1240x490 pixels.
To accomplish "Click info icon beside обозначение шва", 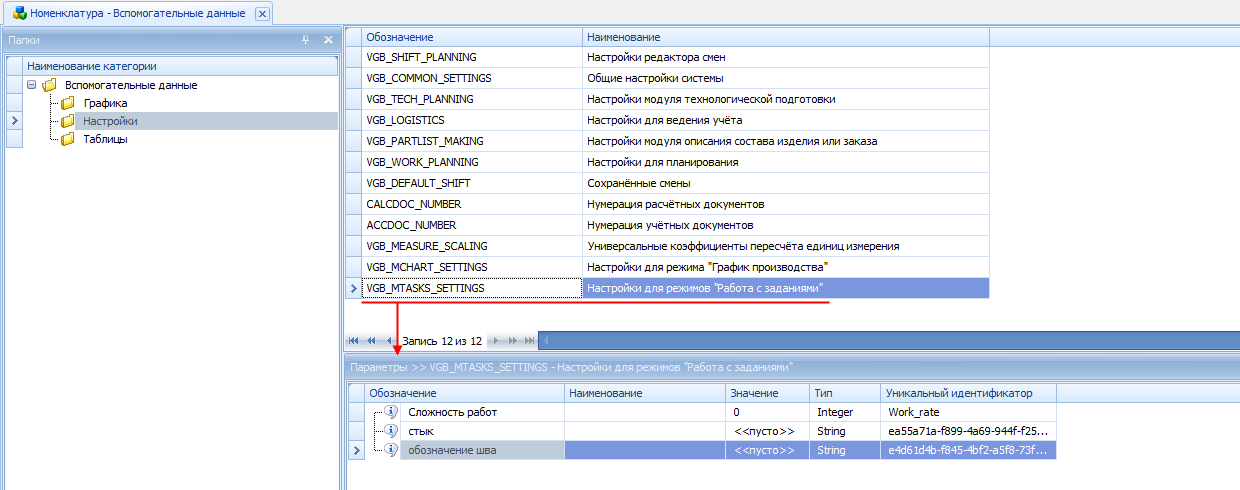I will point(391,450).
